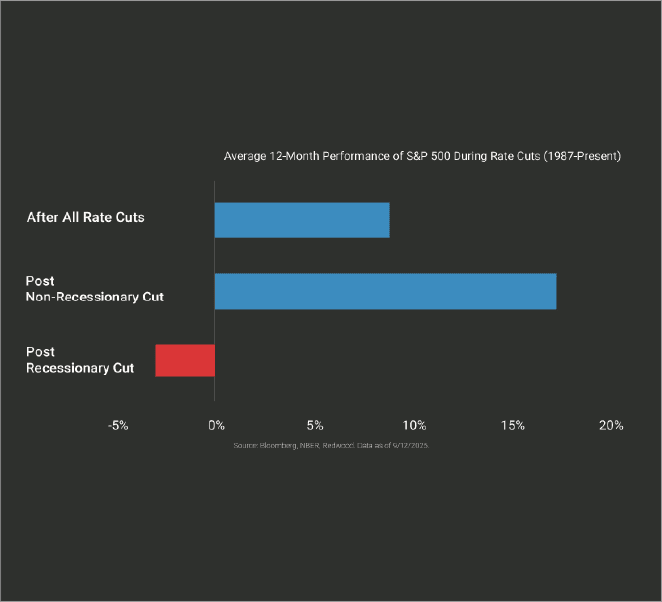This screenshot has width=662, height=602.
Task: Click the "Non-Recessionary Cut" label text
Action: 95,298
